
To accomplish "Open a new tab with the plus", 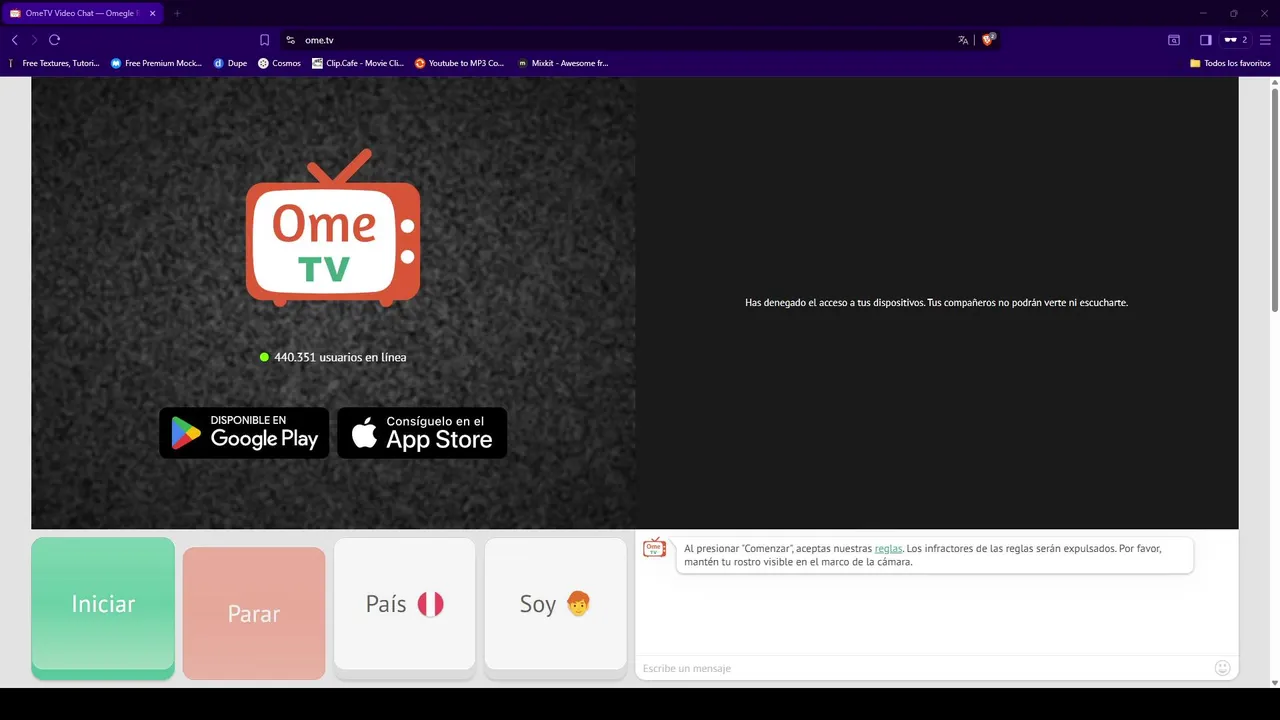I will 177,13.
